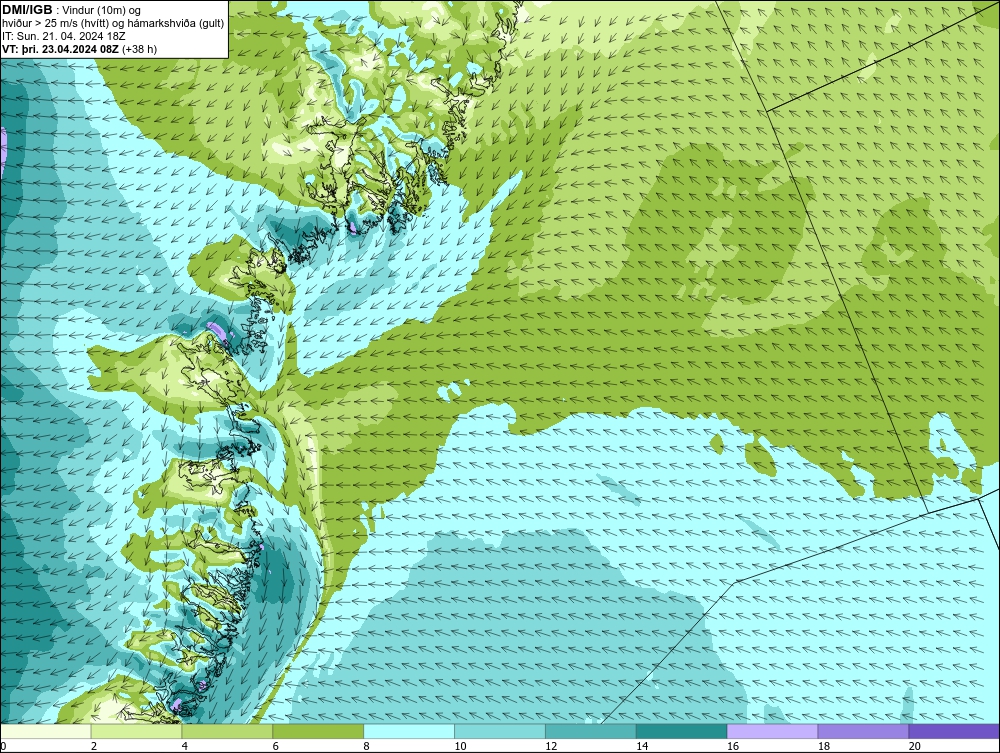Click legend value label '4'
The image size is (1000, 753).
pyautogui.click(x=184, y=746)
